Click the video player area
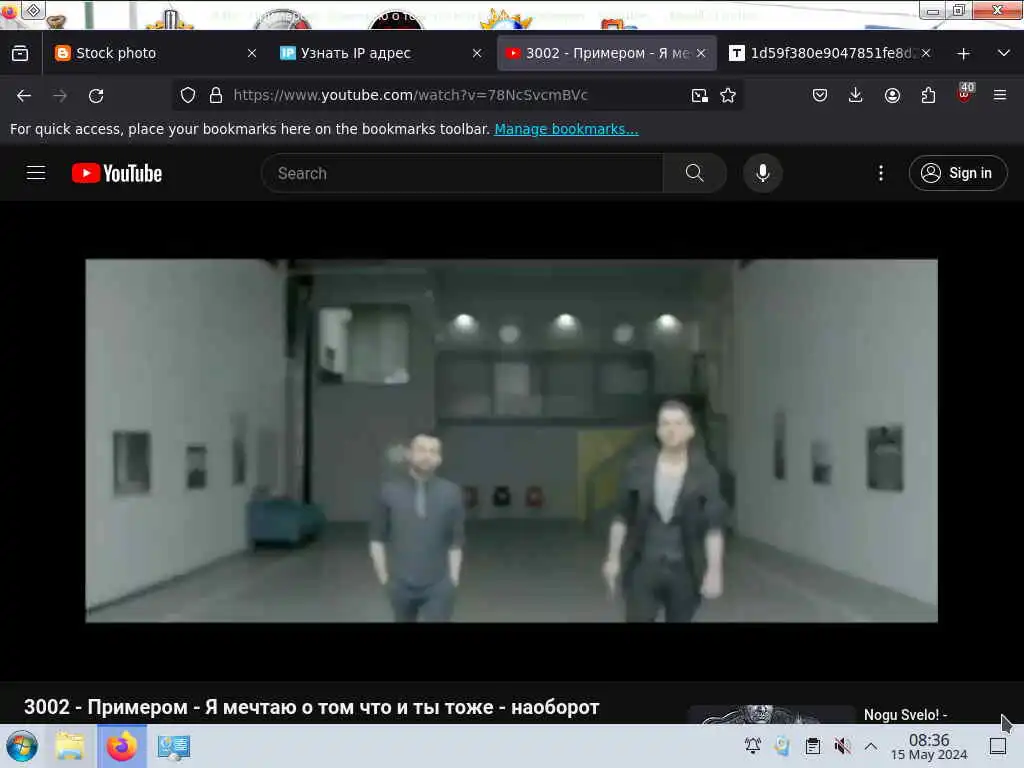Image resolution: width=1024 pixels, height=768 pixels. click(511, 441)
